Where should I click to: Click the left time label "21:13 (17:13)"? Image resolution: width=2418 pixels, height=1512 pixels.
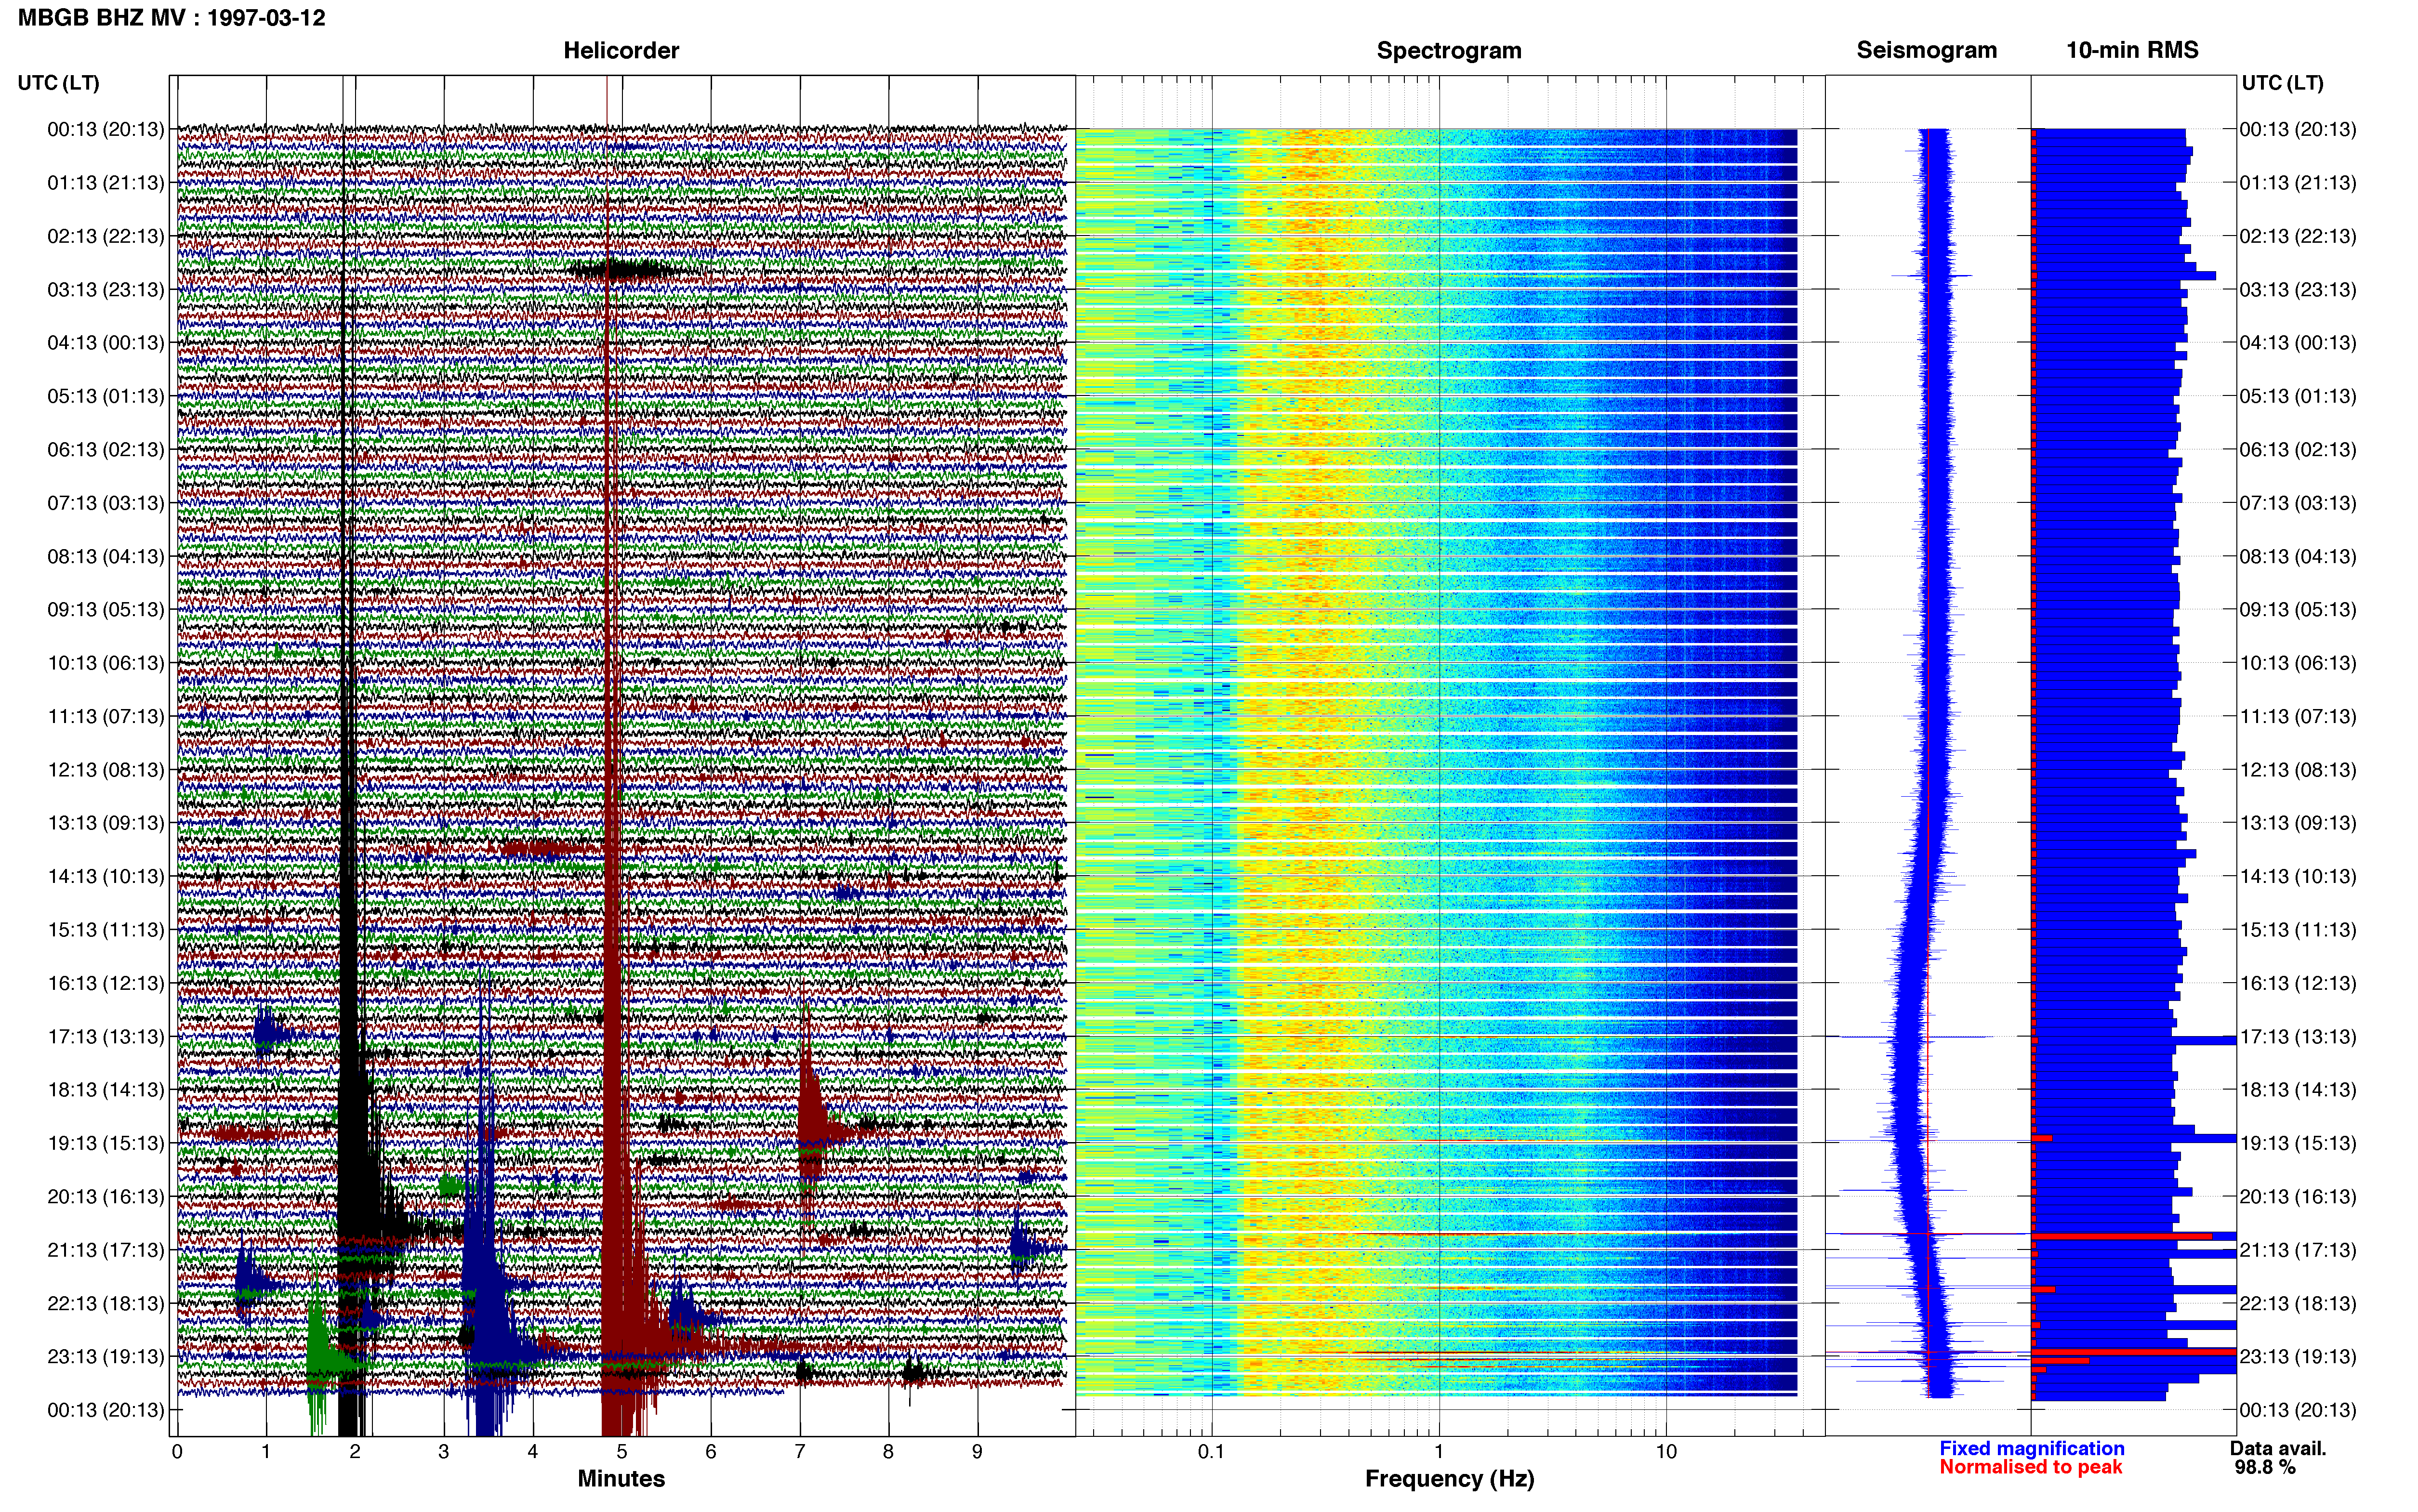pos(106,1249)
